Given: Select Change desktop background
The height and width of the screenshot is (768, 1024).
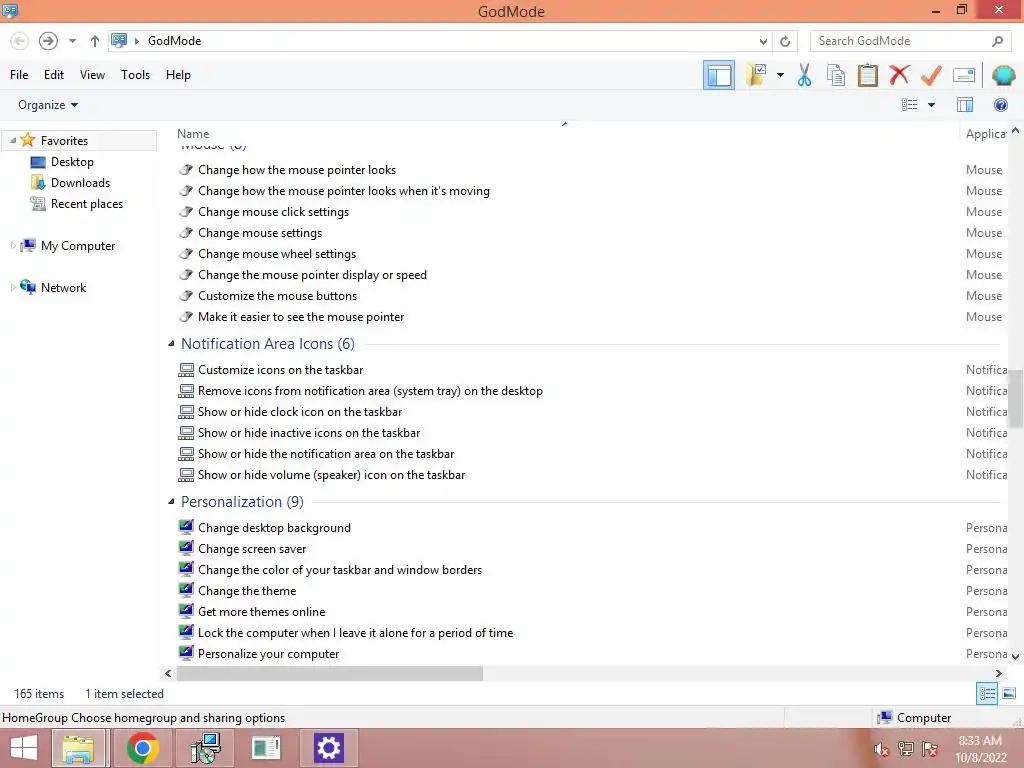Looking at the screenshot, I should pyautogui.click(x=274, y=528).
